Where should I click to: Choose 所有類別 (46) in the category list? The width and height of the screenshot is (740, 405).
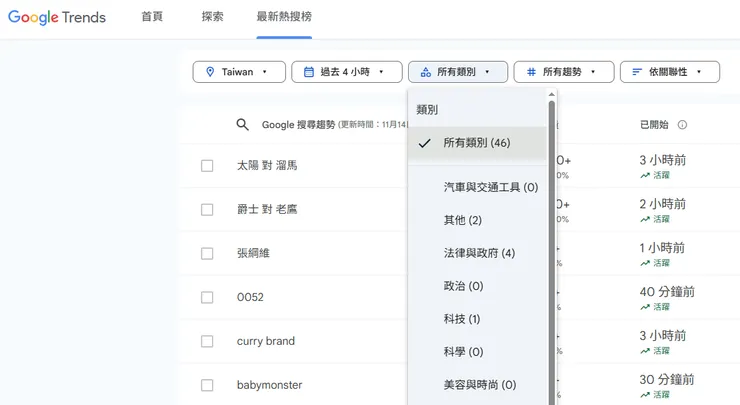click(477, 143)
